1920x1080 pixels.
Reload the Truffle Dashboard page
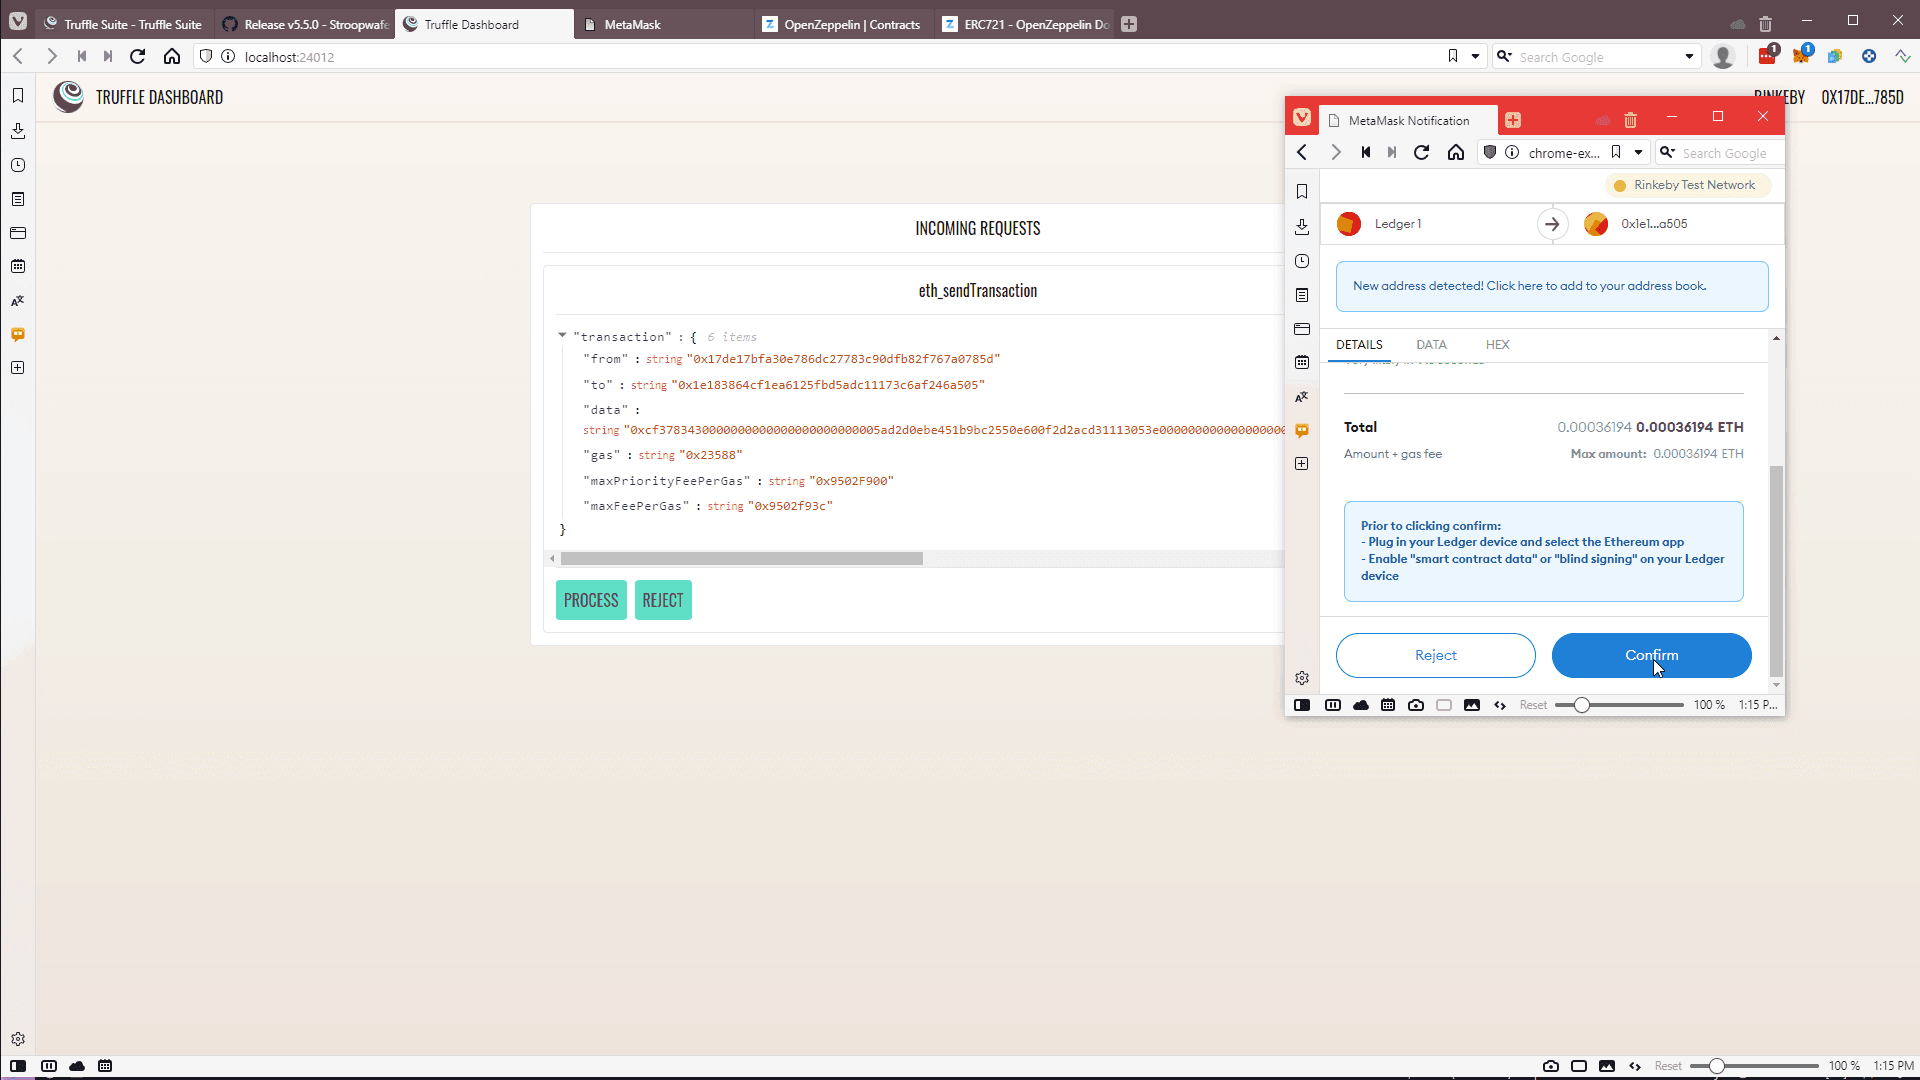tap(138, 57)
